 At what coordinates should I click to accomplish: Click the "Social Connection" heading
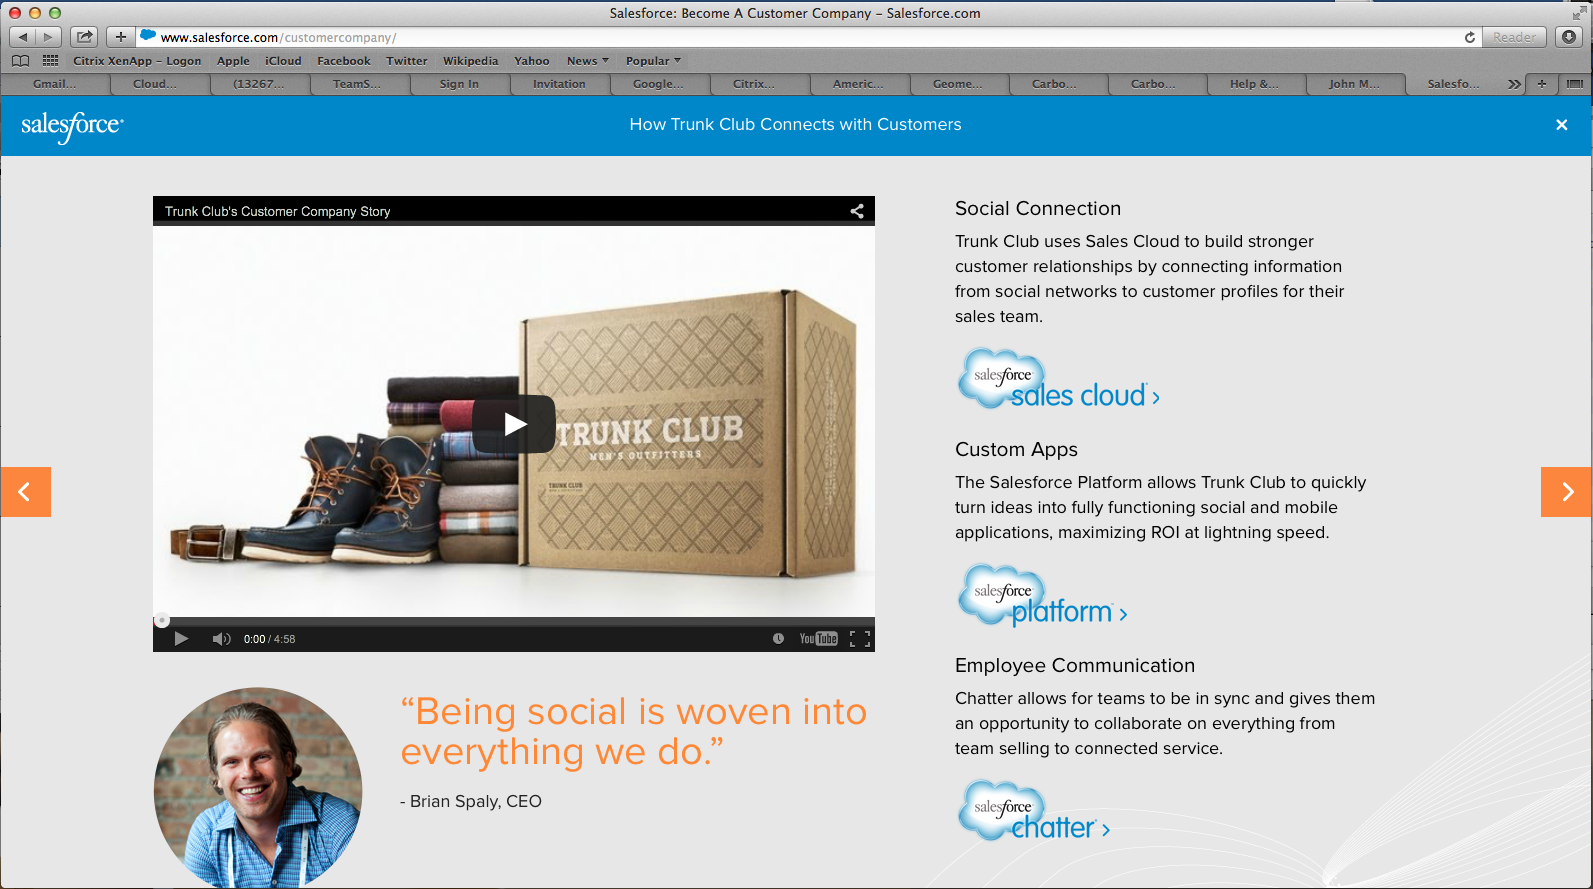[1038, 208]
